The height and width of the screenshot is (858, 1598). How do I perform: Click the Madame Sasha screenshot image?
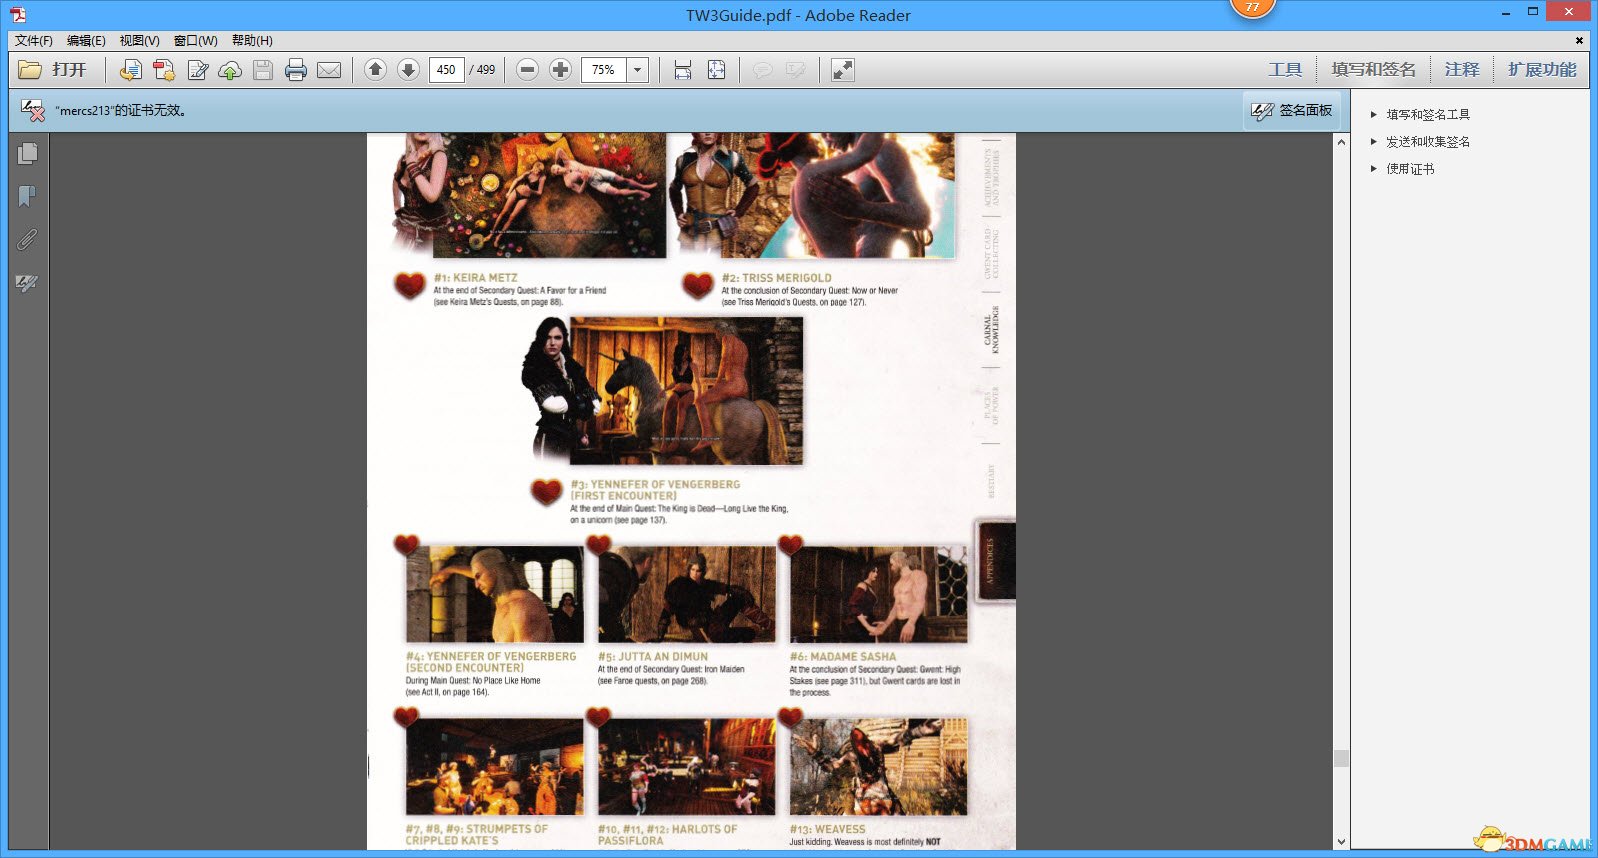click(879, 594)
